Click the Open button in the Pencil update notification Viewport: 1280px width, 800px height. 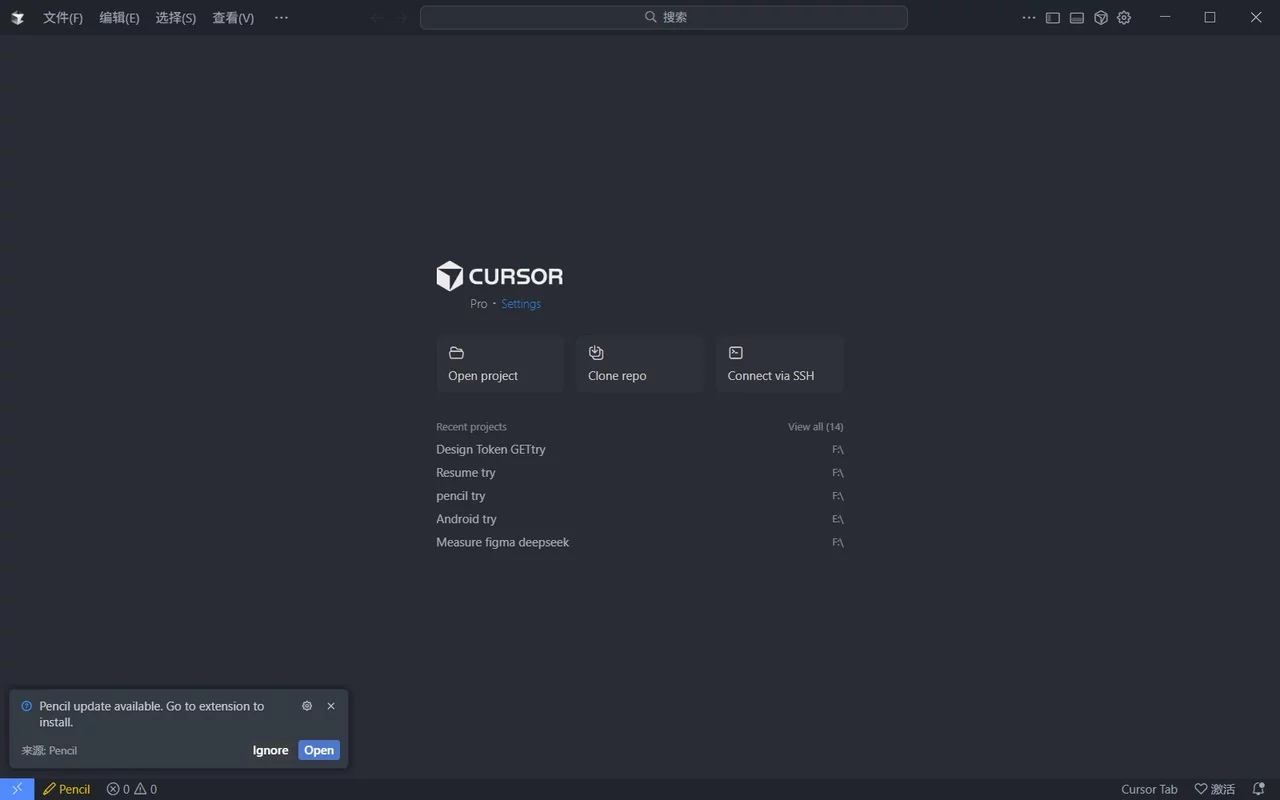click(x=318, y=749)
